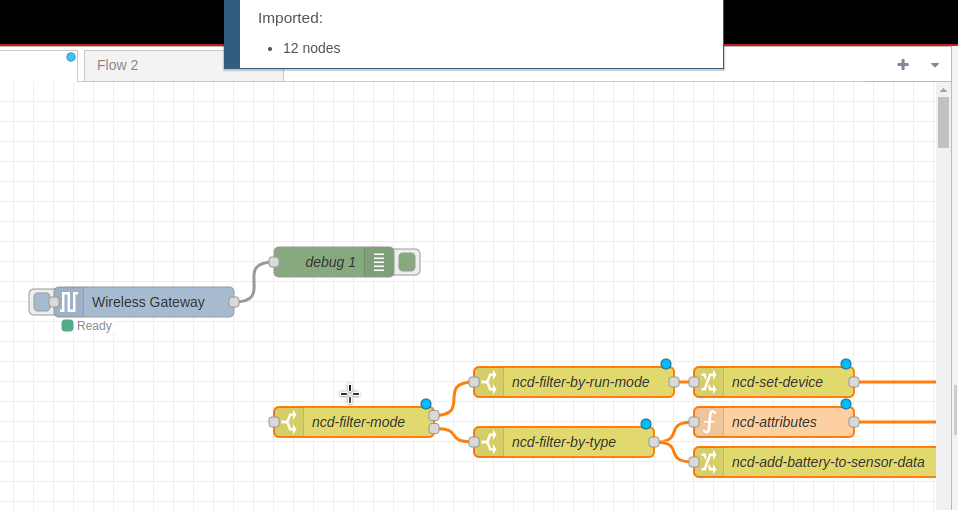Add a new flow tab
958x510 pixels.
903,65
